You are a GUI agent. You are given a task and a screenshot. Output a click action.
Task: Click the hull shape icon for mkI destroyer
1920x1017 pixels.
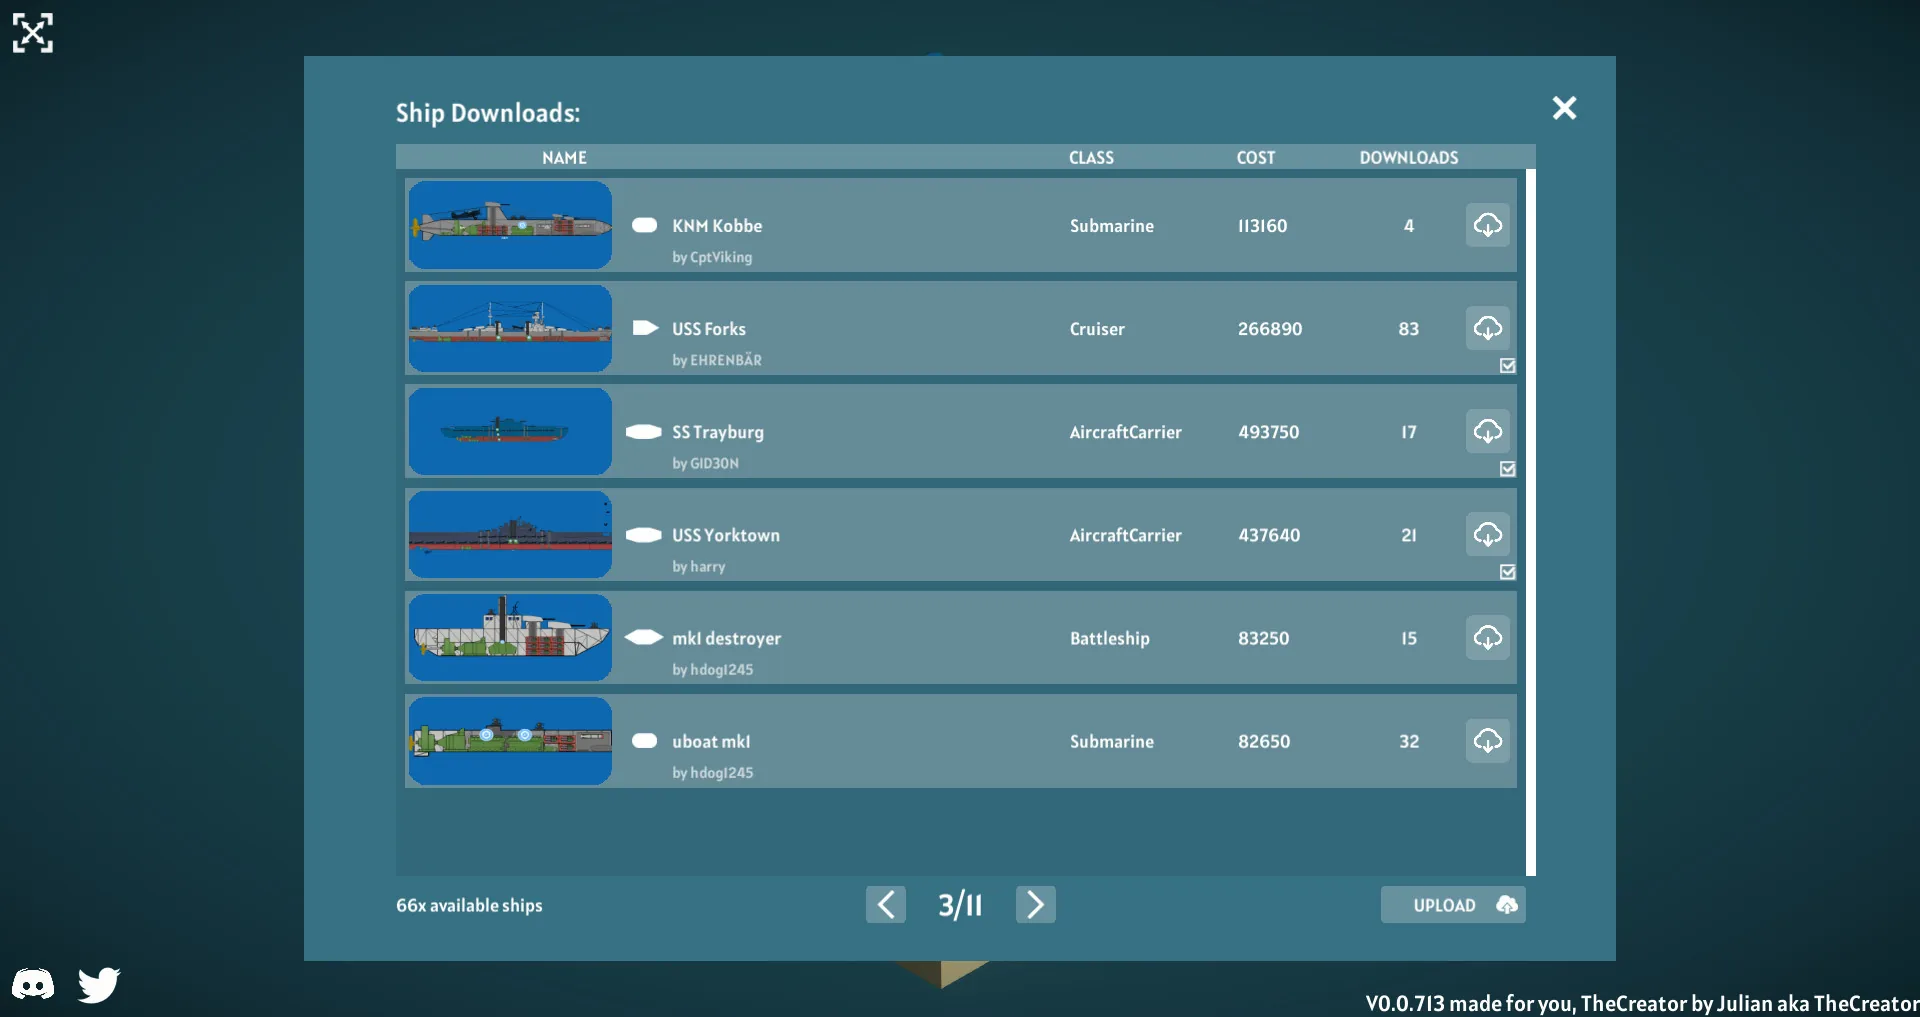click(644, 637)
